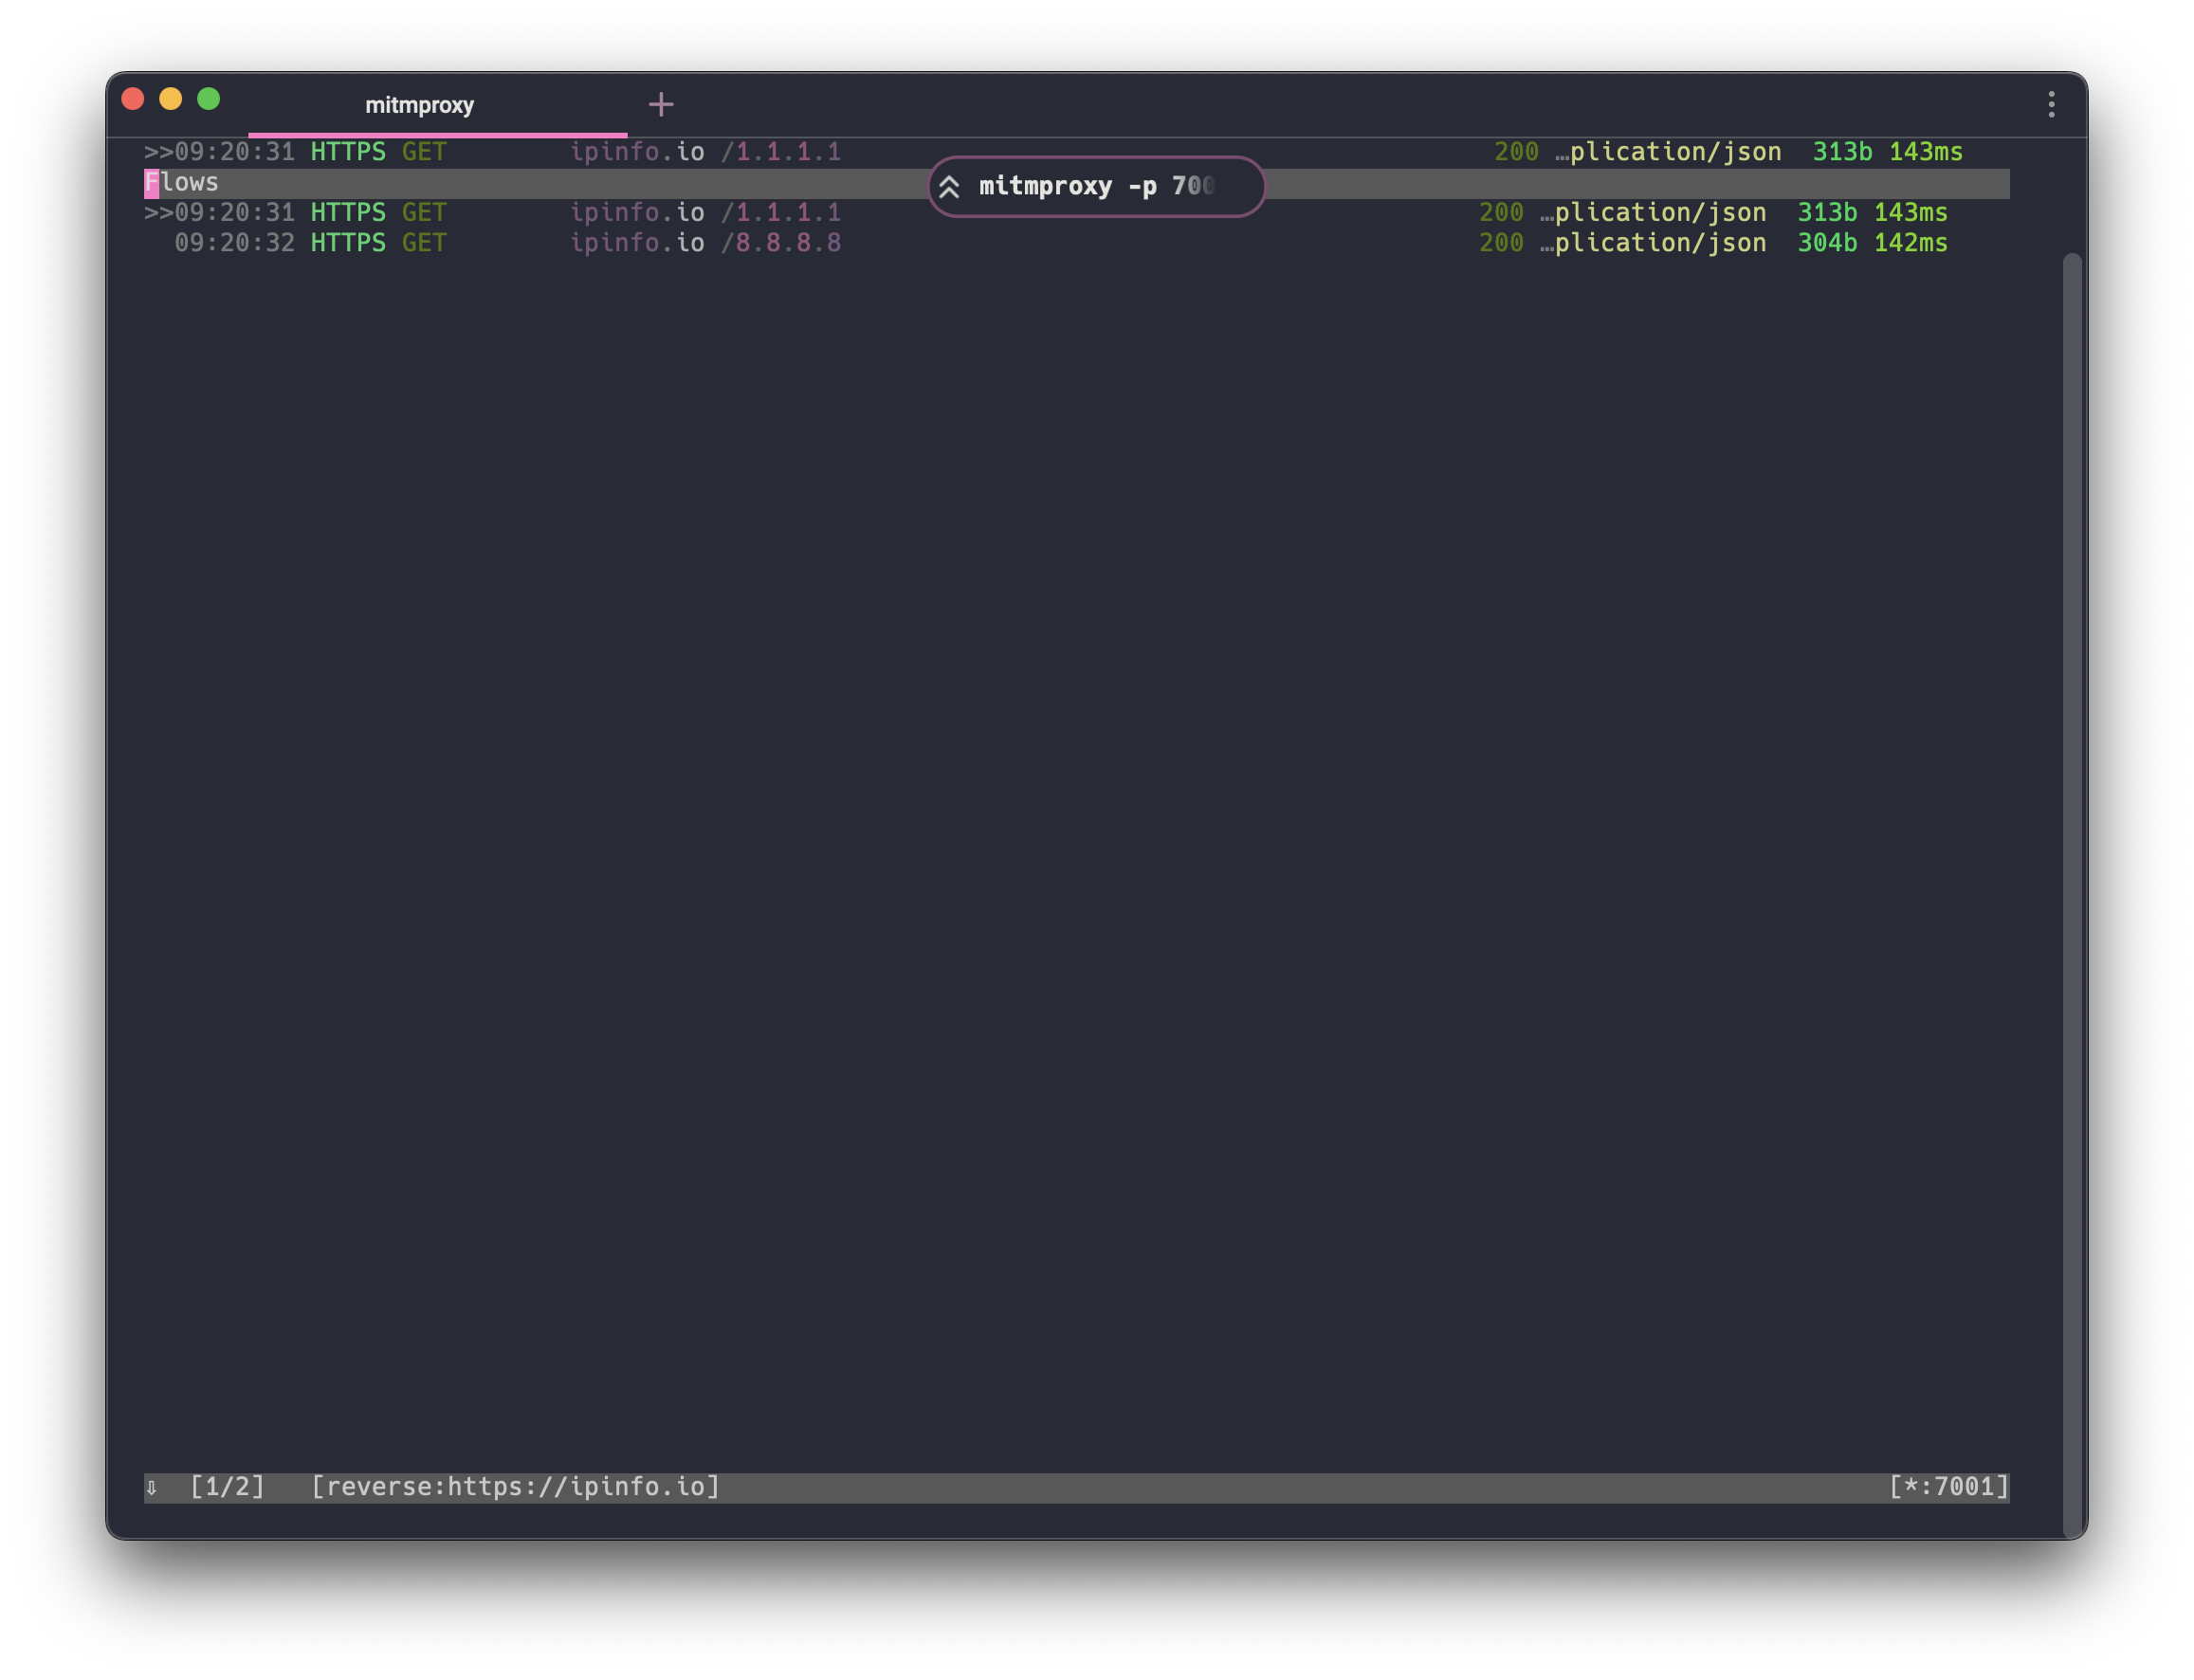
Task: Click the downward arrow icon in the status bar
Action: click(x=152, y=1487)
